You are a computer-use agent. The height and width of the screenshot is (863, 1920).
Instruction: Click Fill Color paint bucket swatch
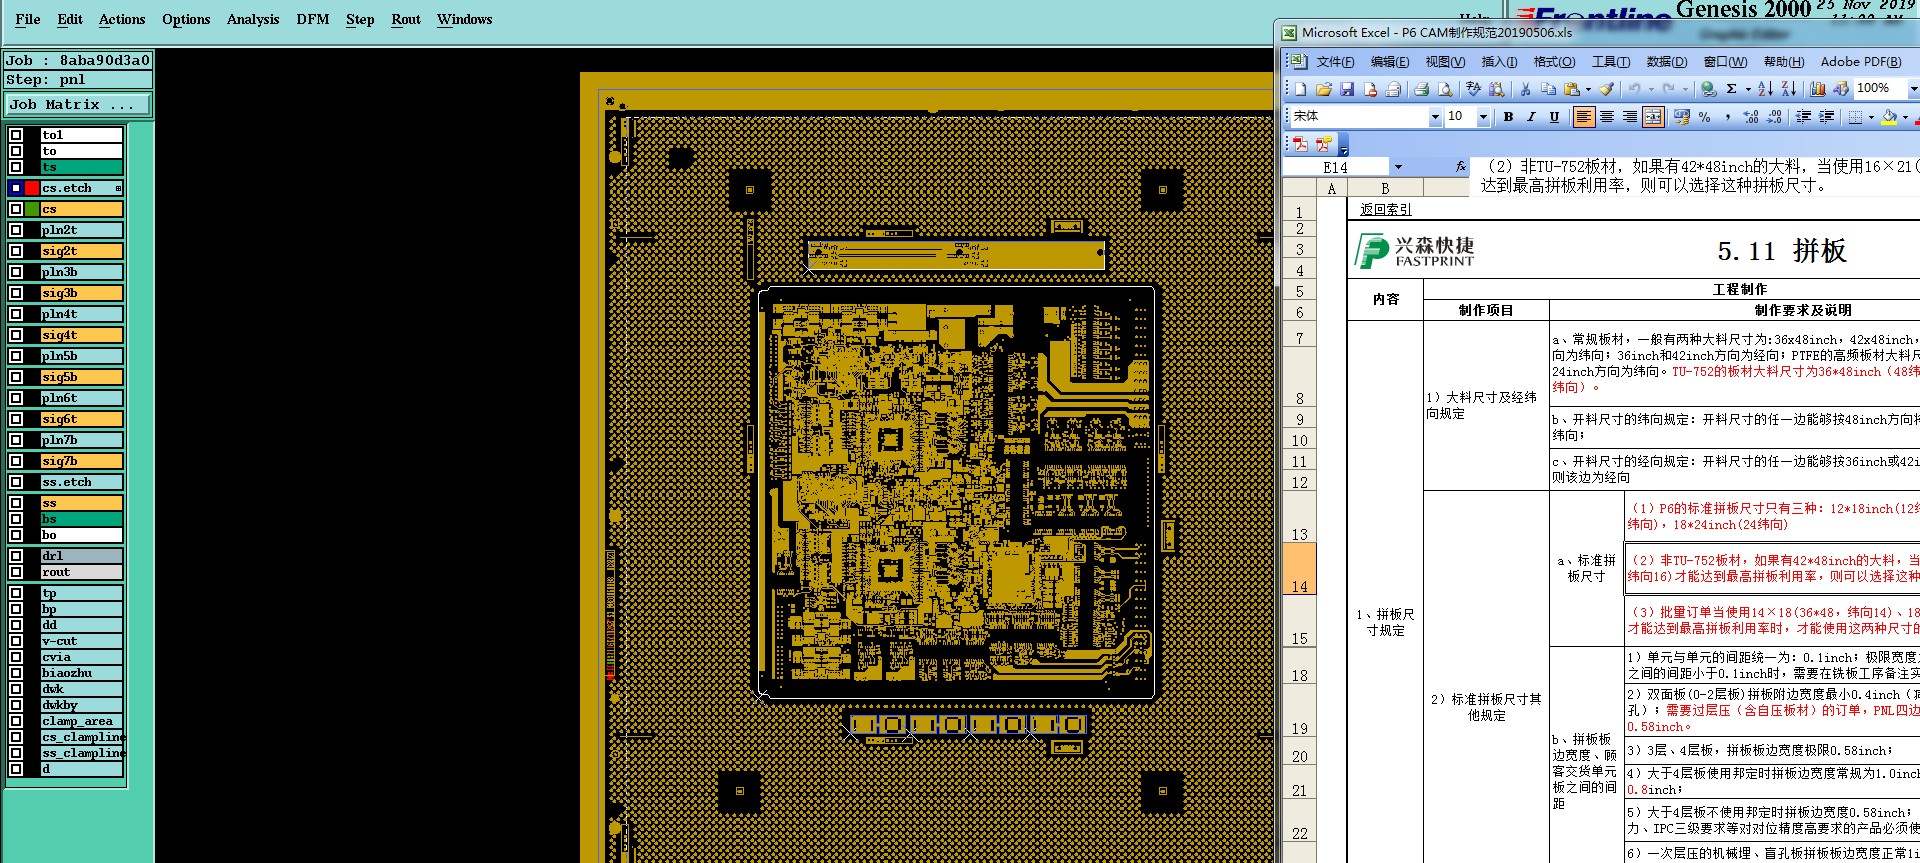[1889, 117]
